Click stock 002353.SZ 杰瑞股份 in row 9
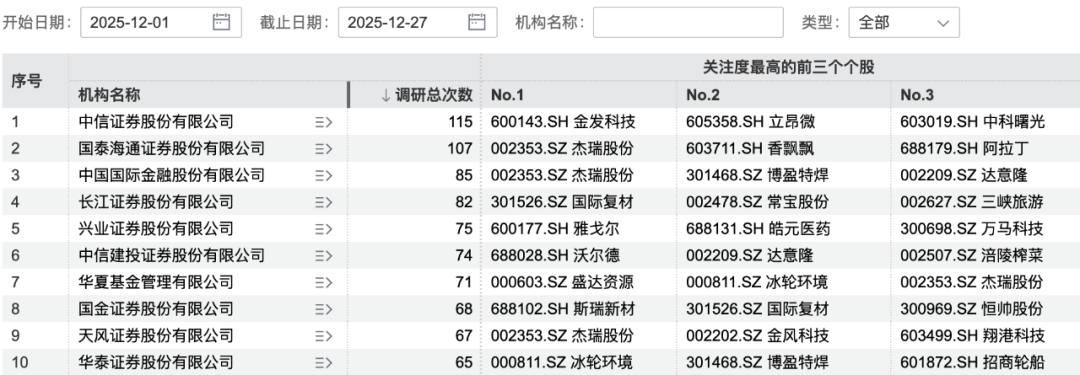 coord(562,336)
